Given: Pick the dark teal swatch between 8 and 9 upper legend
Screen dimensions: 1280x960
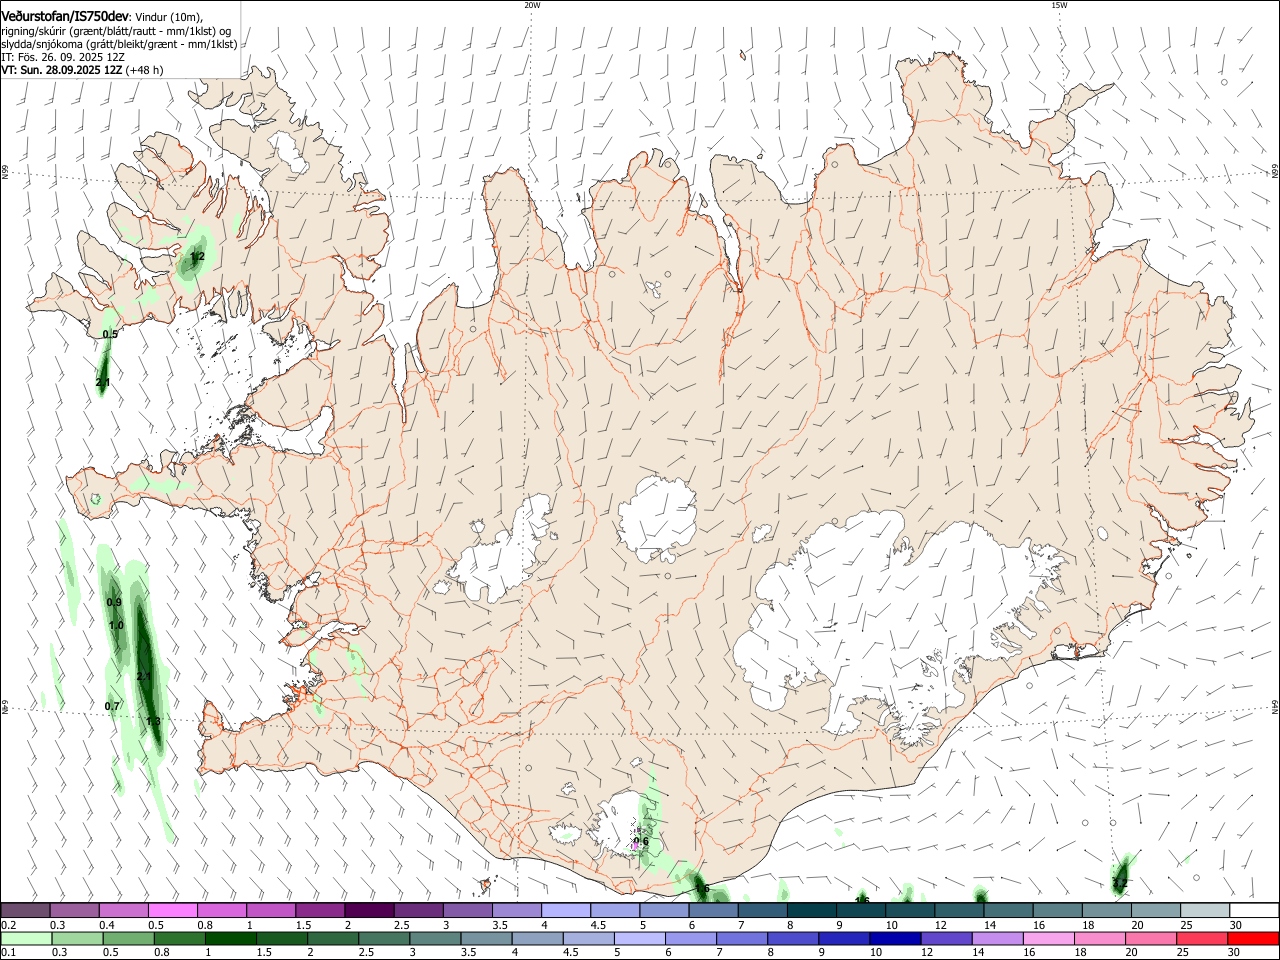Looking at the screenshot, I should pos(811,910).
